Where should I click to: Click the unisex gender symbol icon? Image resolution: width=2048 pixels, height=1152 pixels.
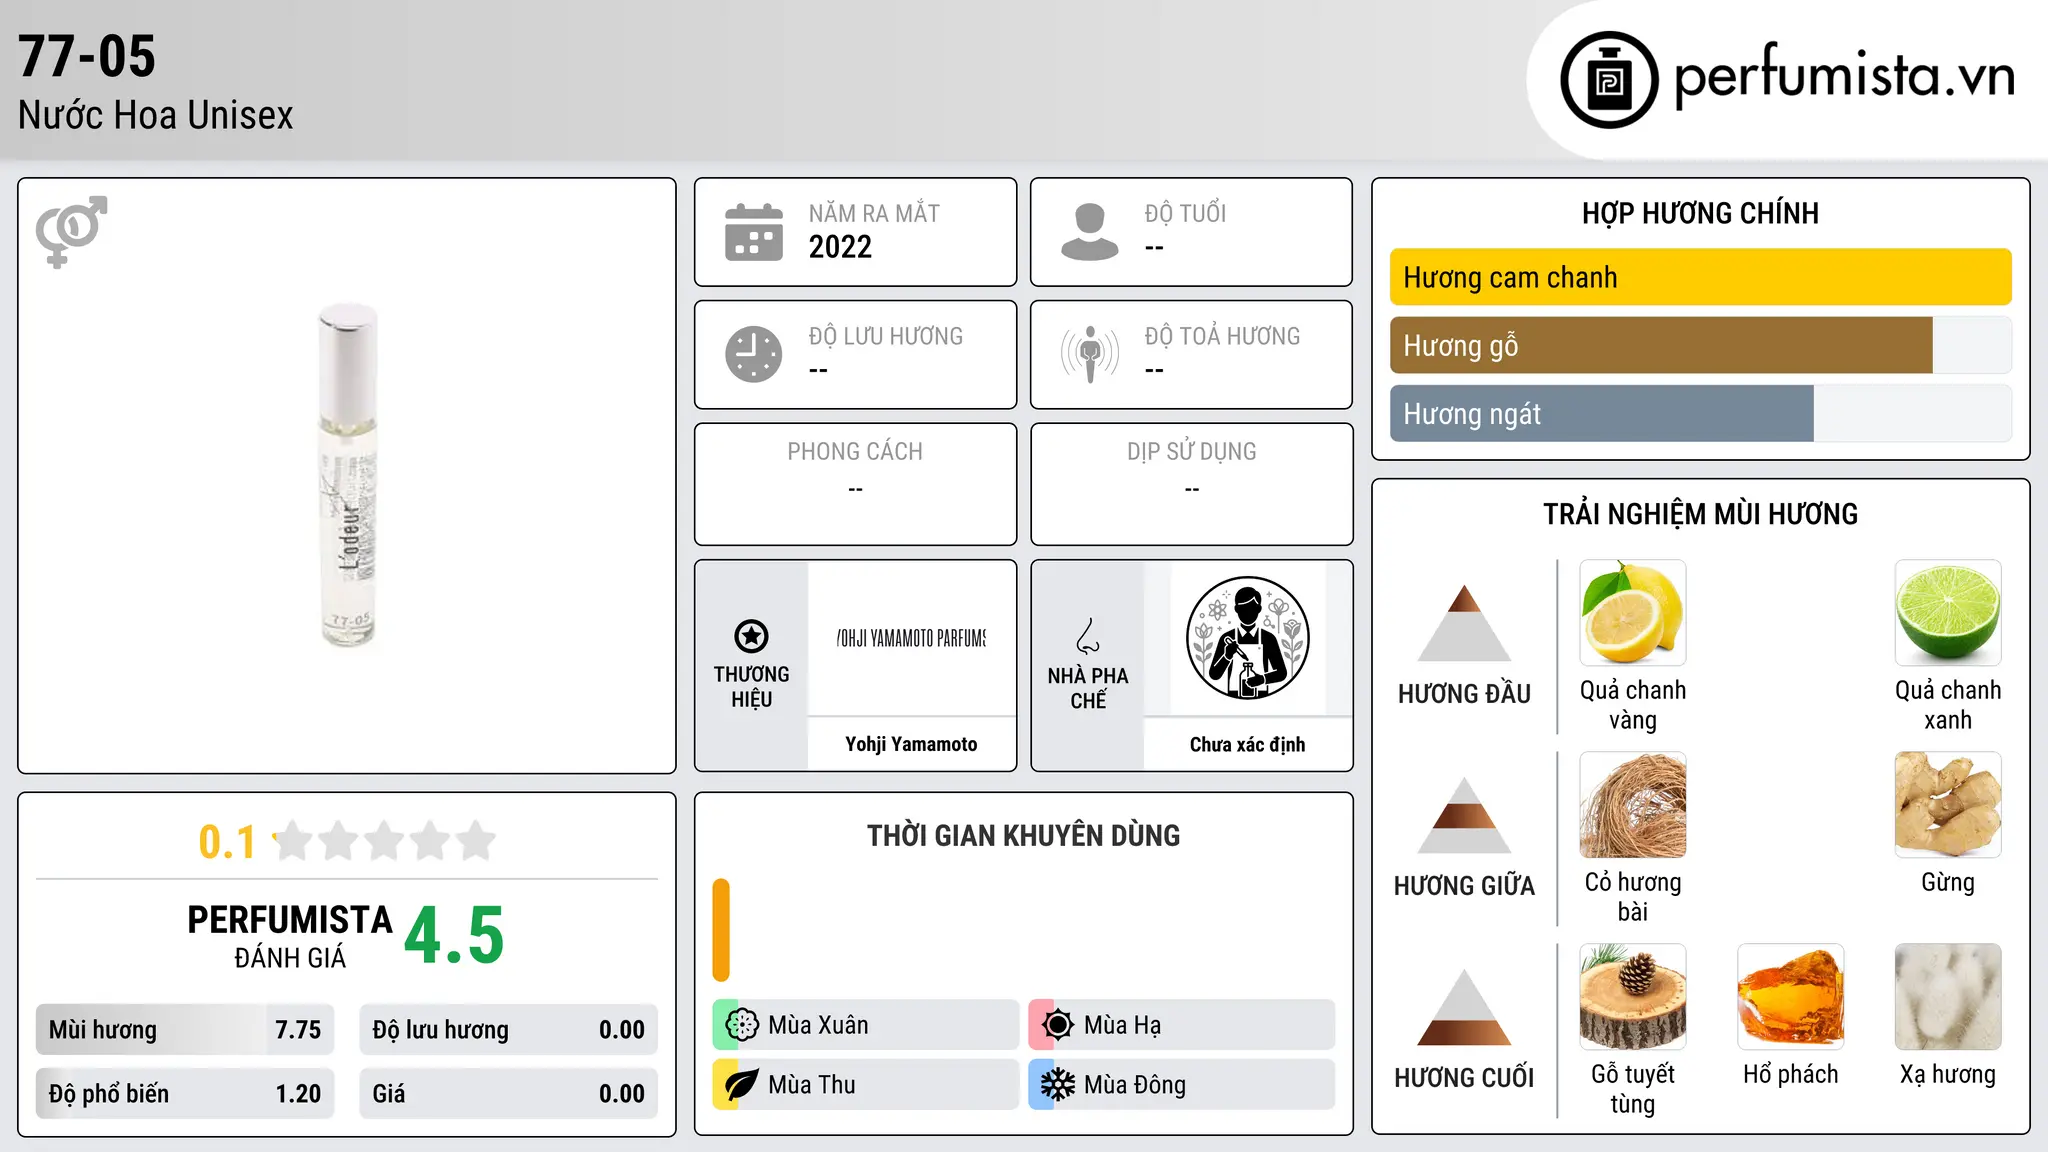coord(71,232)
